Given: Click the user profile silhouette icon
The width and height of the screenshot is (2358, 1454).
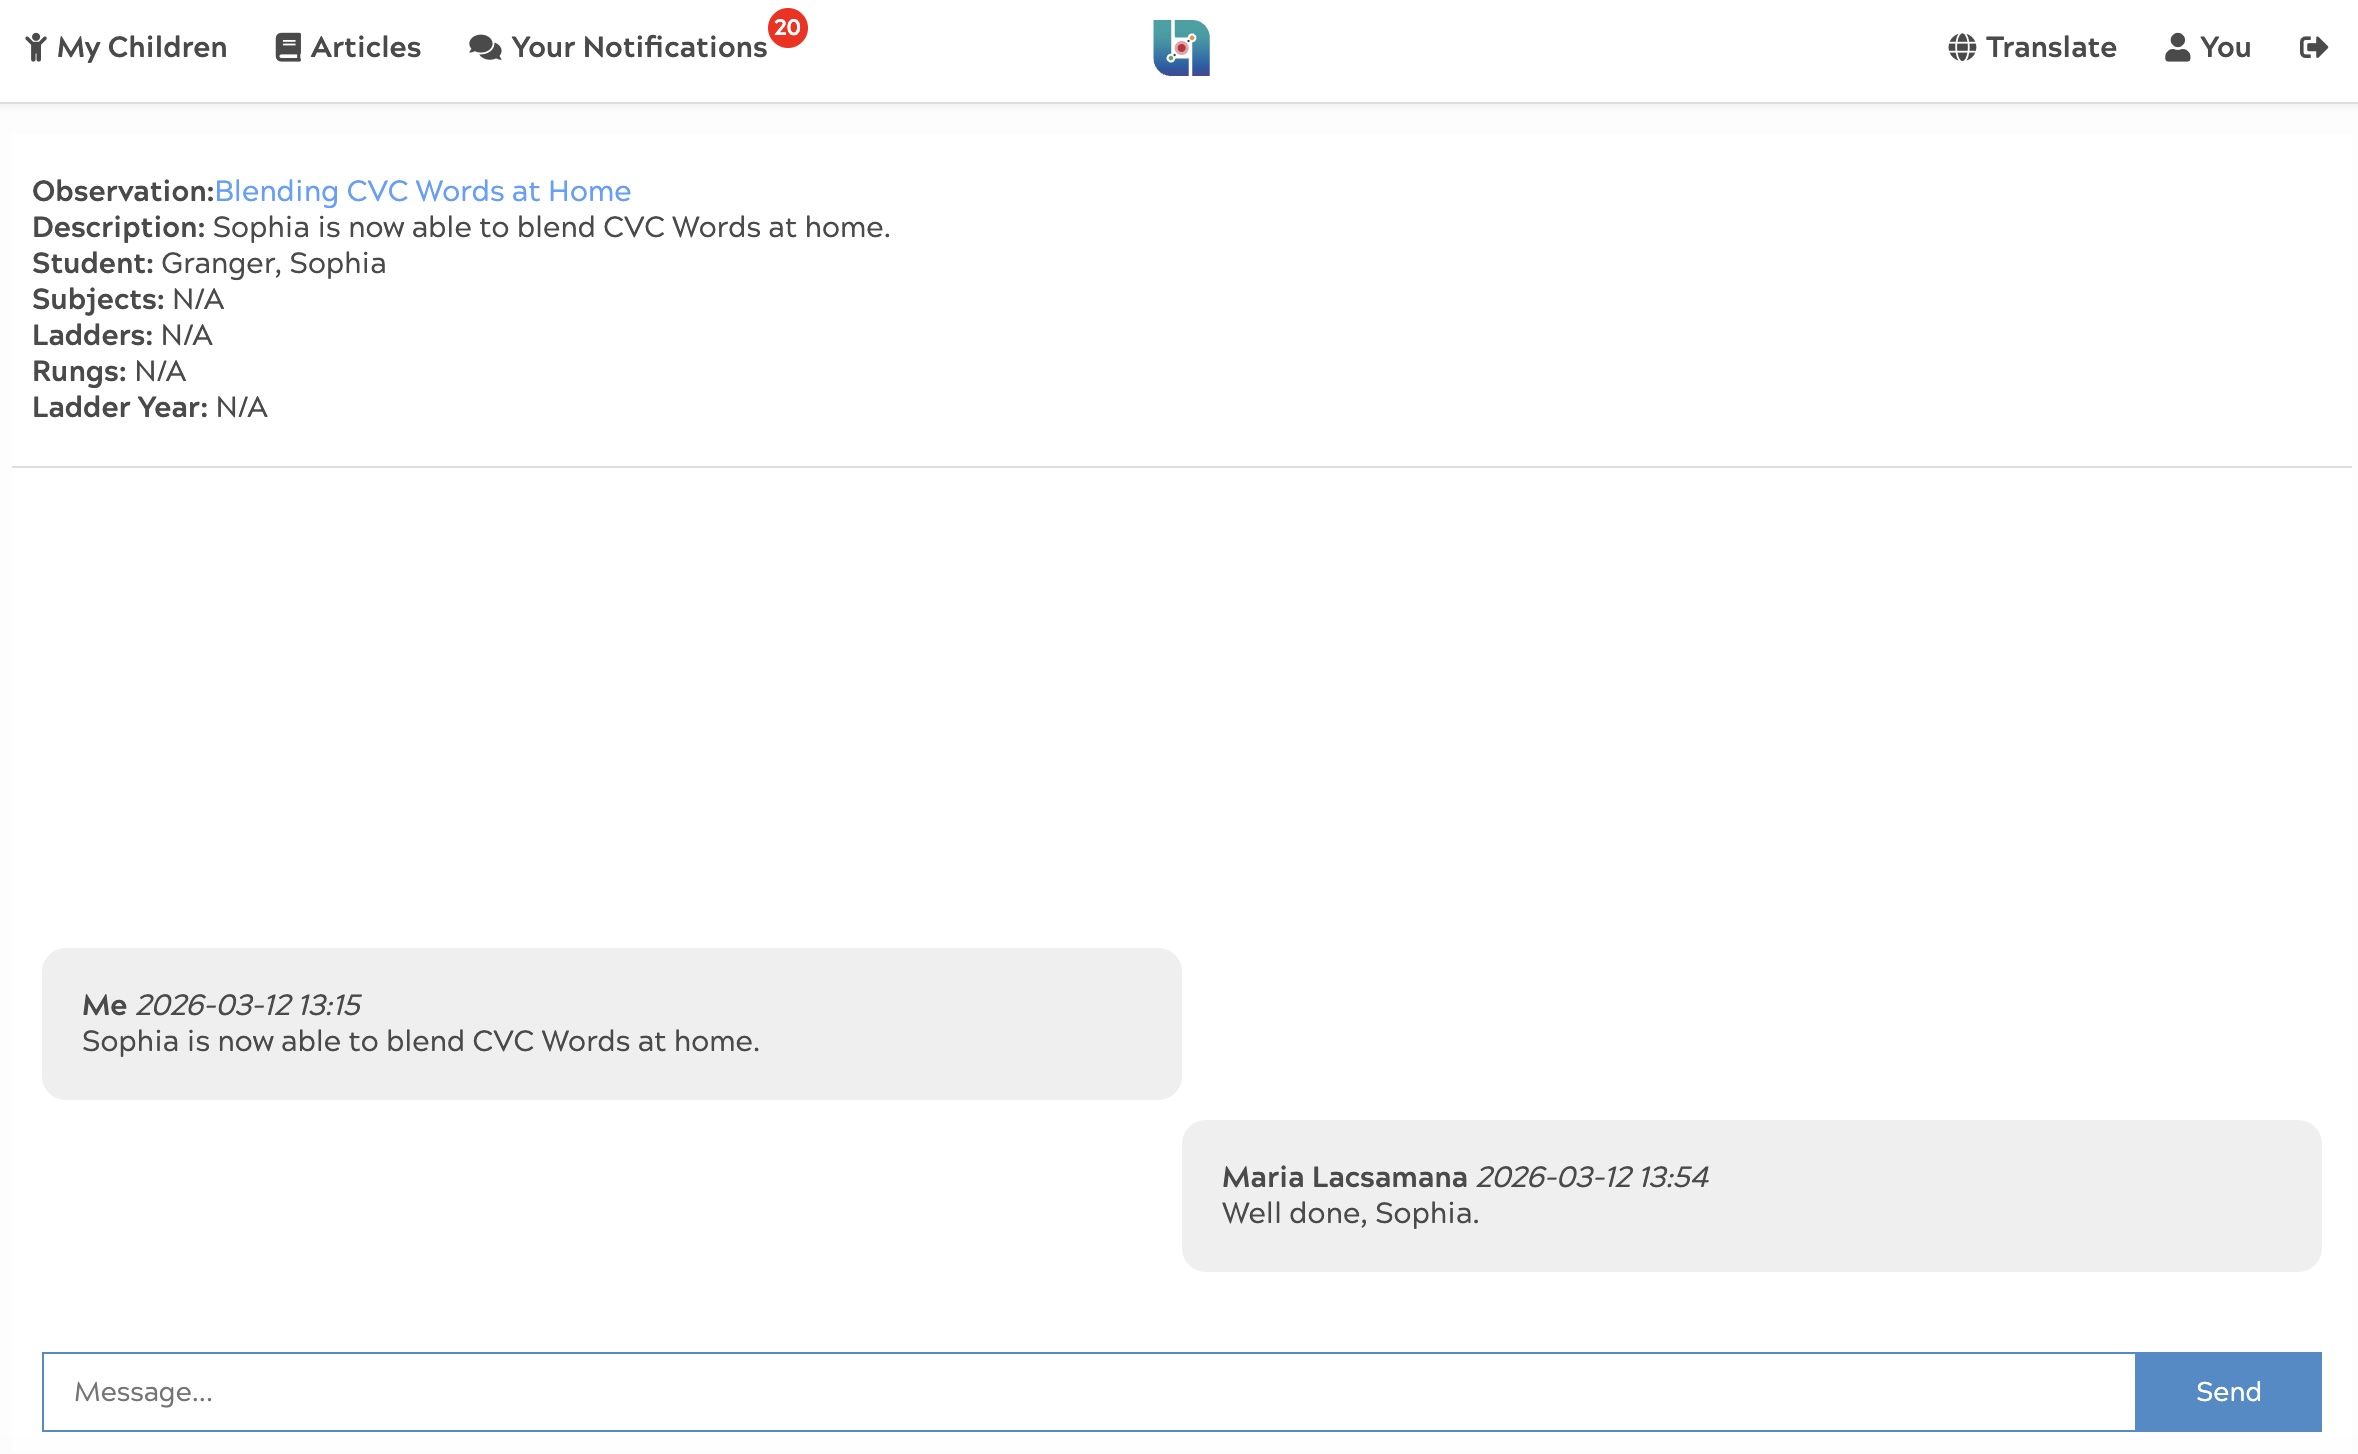Looking at the screenshot, I should pyautogui.click(x=2177, y=47).
